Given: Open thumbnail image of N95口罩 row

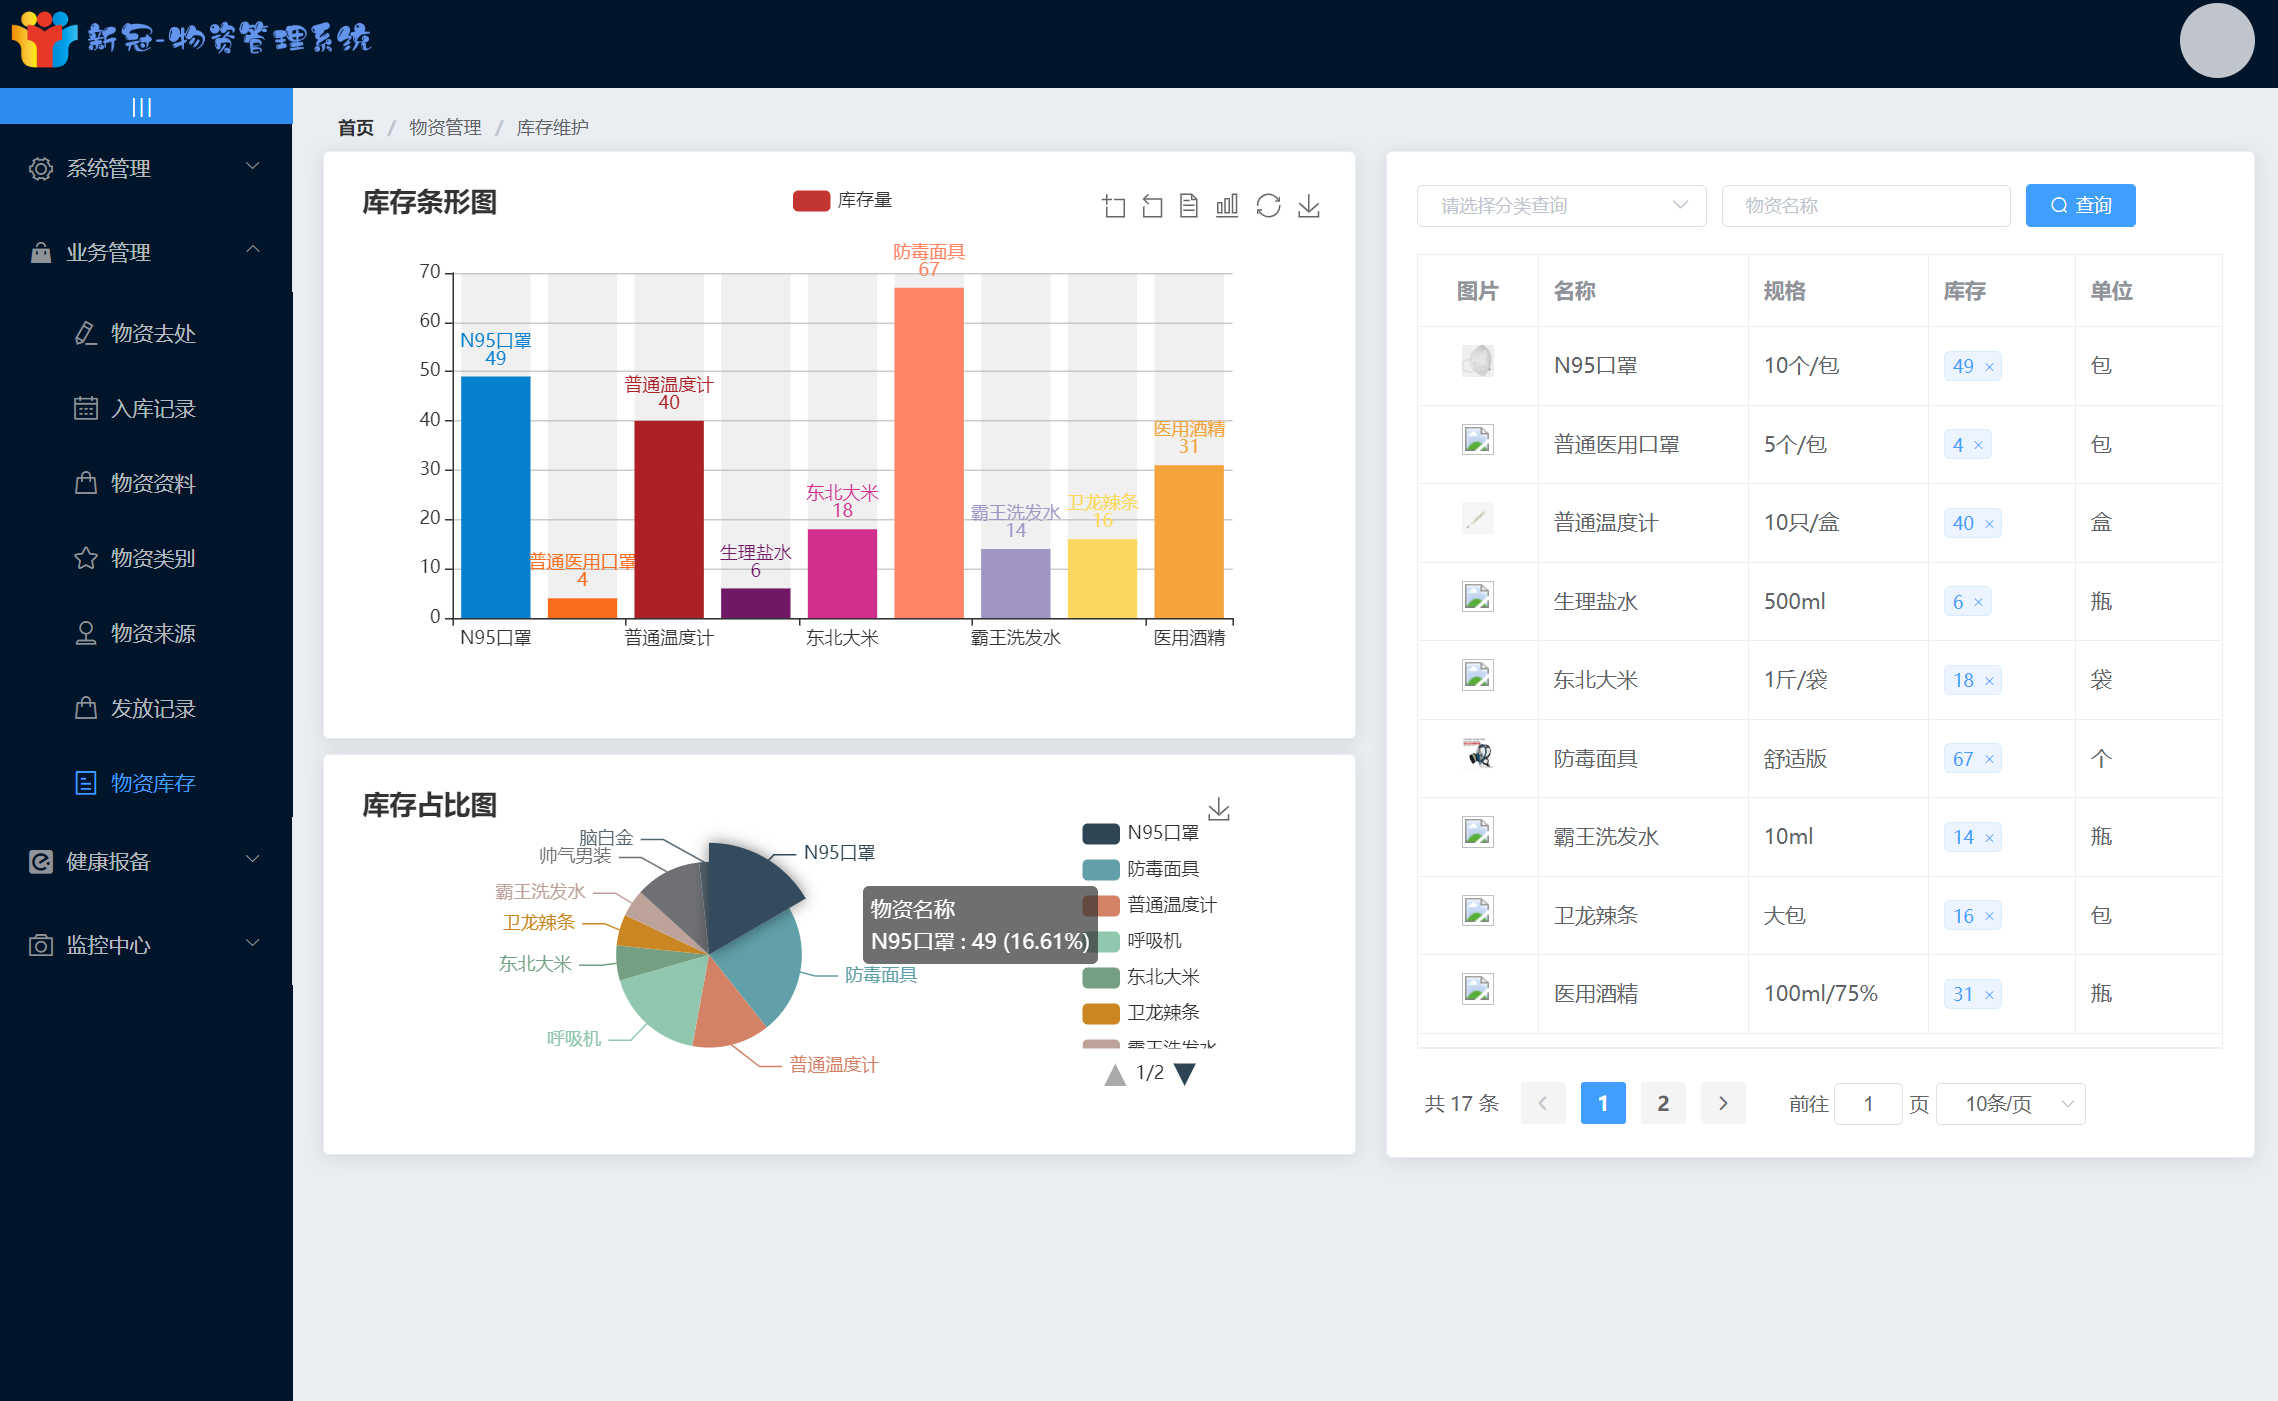Looking at the screenshot, I should click(x=1477, y=361).
